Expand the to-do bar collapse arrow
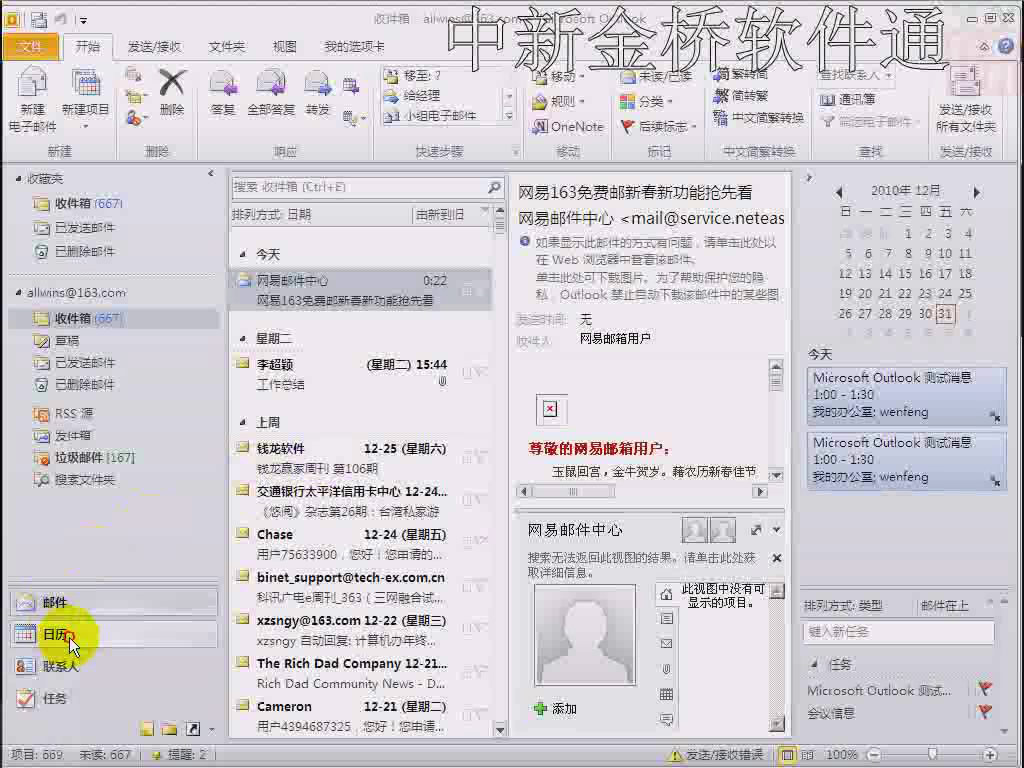Image resolution: width=1024 pixels, height=768 pixels. point(809,177)
